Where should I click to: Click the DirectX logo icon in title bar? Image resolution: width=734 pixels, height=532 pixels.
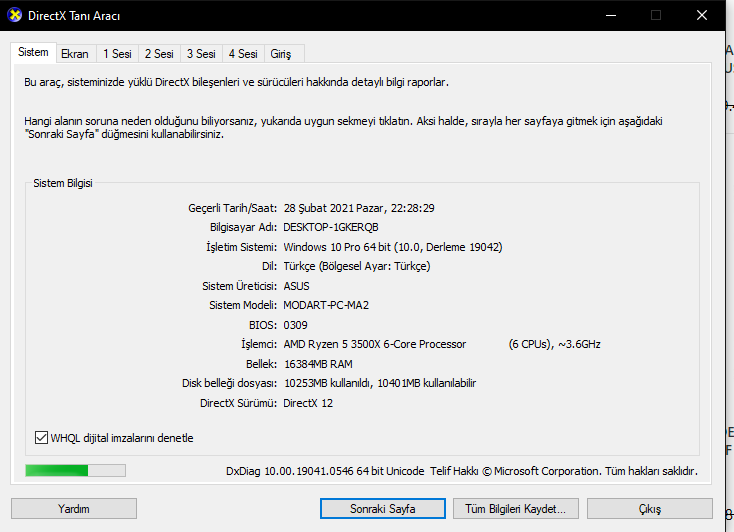15,15
